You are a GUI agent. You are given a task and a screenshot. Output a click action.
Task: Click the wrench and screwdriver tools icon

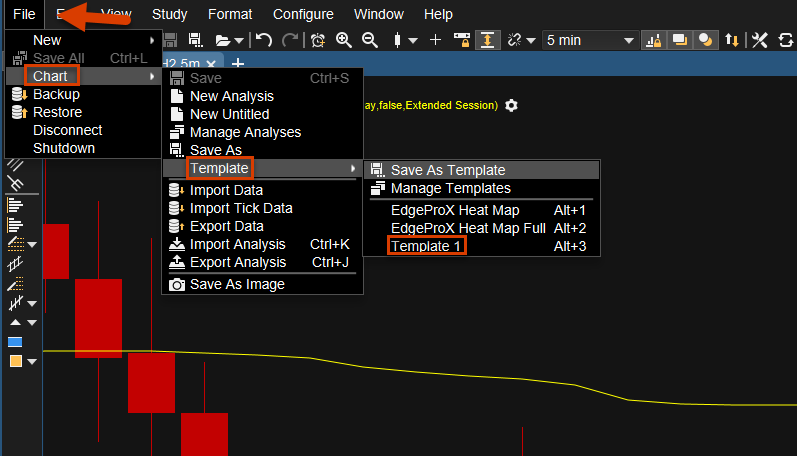click(x=759, y=40)
